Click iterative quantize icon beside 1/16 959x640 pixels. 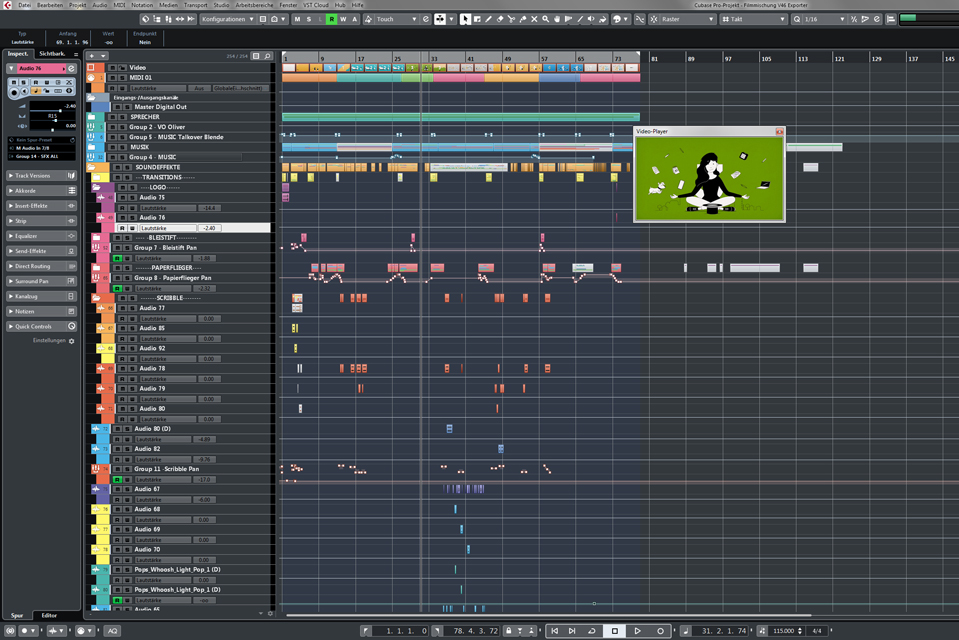tap(854, 19)
